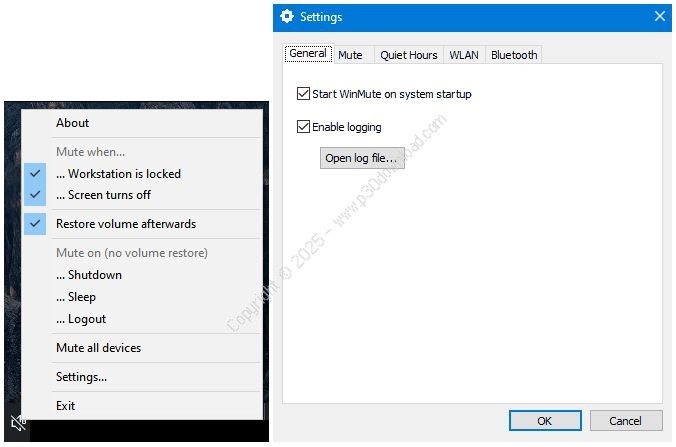The width and height of the screenshot is (676, 447).
Task: Choose Mute all devices menu entry
Action: coord(98,348)
